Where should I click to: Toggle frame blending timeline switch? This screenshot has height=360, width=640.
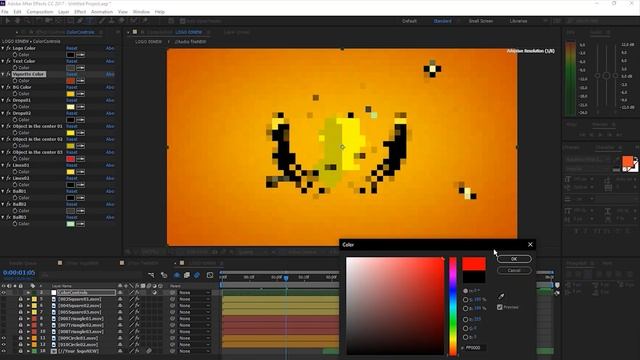pyautogui.click(x=187, y=275)
